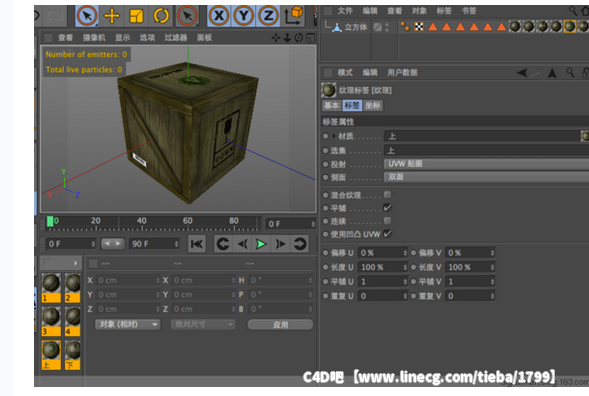The width and height of the screenshot is (589, 396).
Task: Go to start of animation
Action: point(196,244)
